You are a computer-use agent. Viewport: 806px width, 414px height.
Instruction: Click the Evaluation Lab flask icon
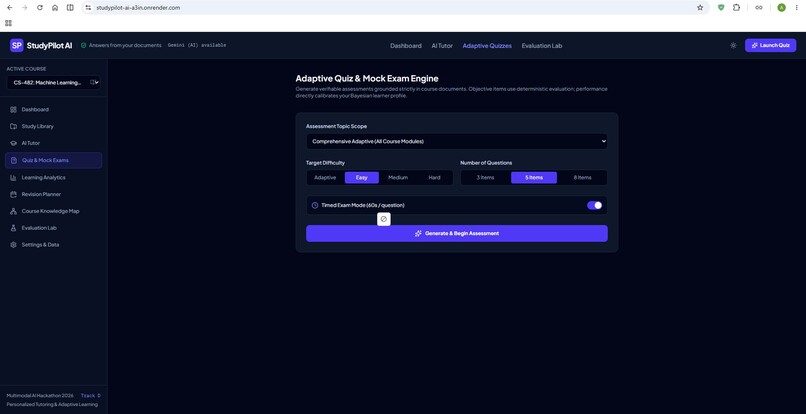tap(13, 228)
